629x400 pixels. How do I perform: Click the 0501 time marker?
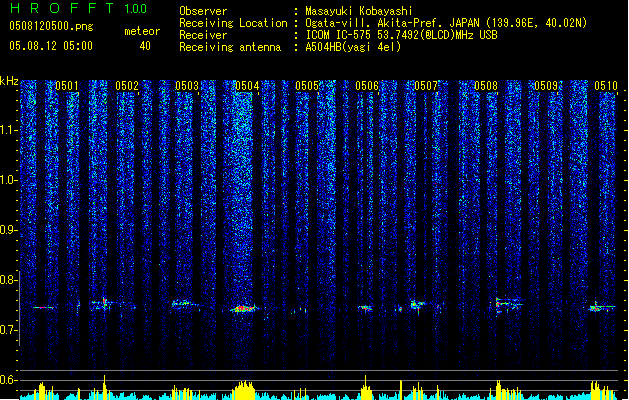click(x=67, y=86)
